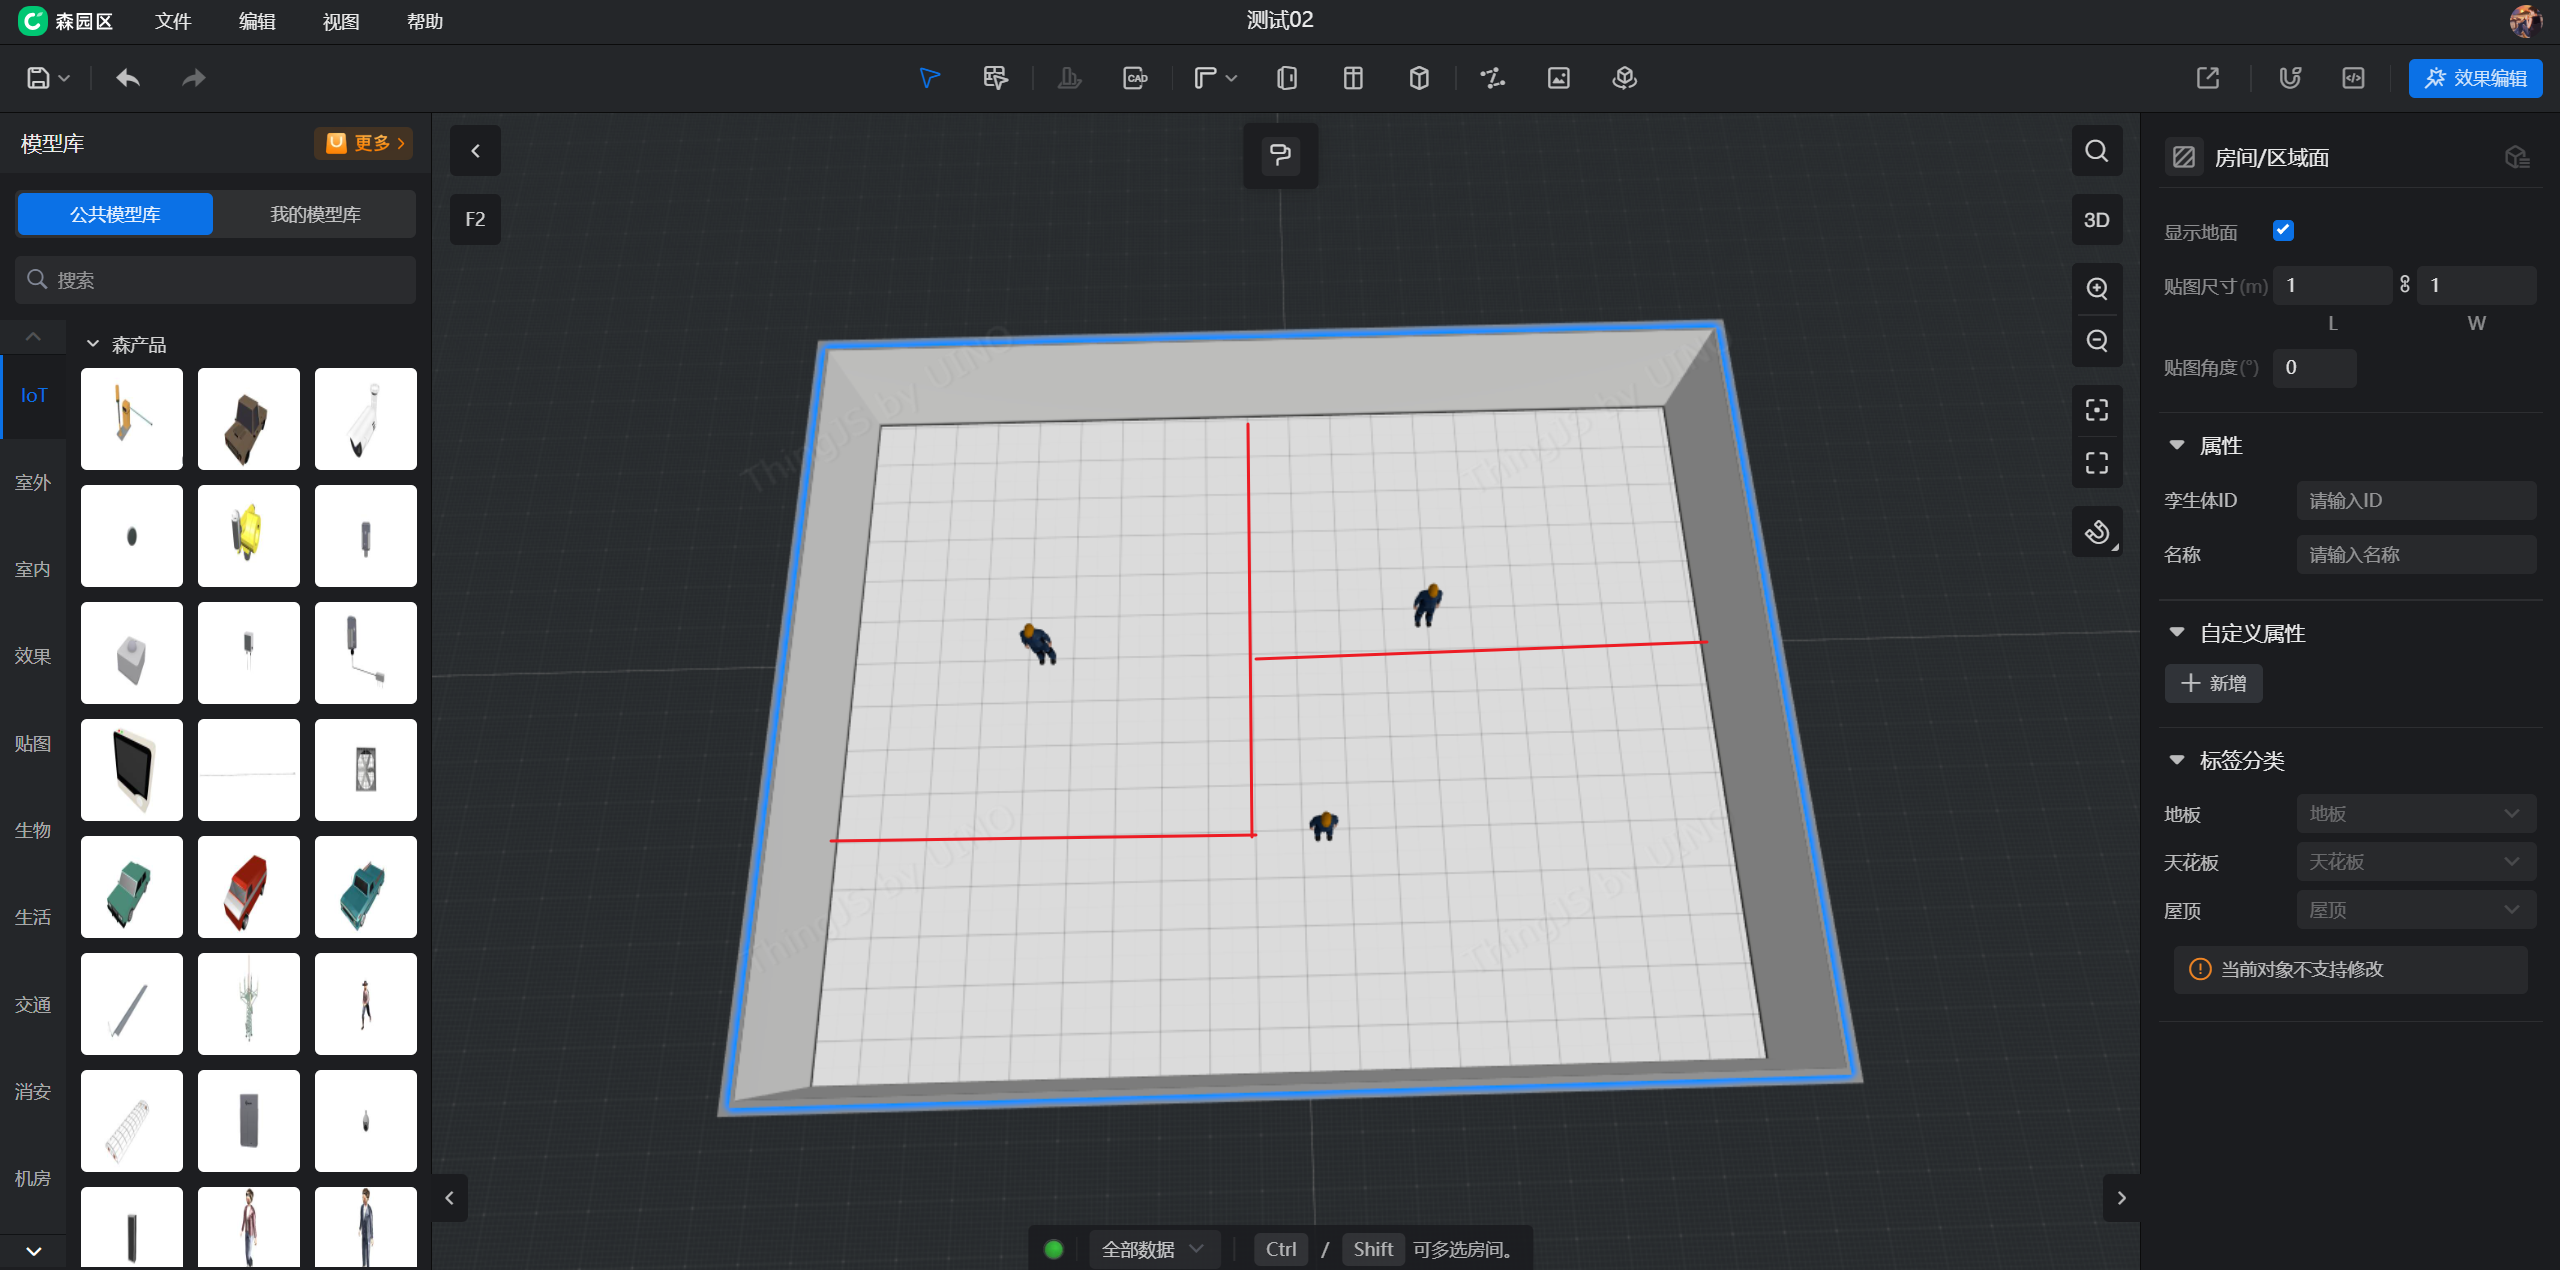
Task: Open the 全部数据 dropdown
Action: pyautogui.click(x=1152, y=1249)
